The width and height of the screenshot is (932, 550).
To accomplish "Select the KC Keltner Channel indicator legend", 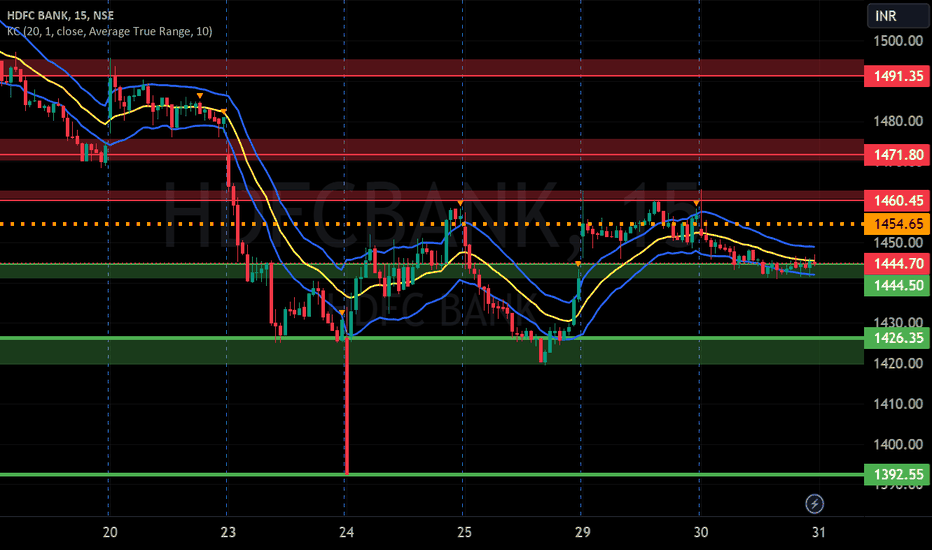I will 109,31.
